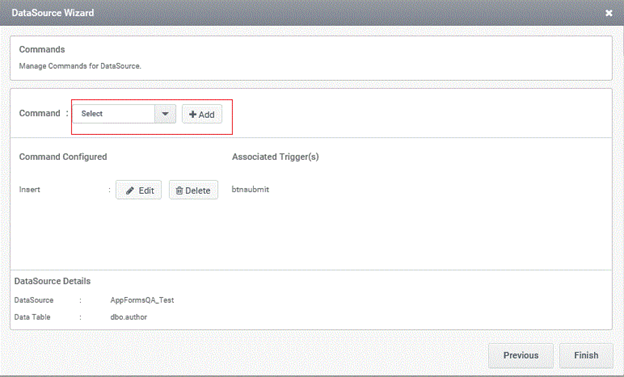Open the Command dropdown arrow
The height and width of the screenshot is (377, 624).
coord(165,114)
